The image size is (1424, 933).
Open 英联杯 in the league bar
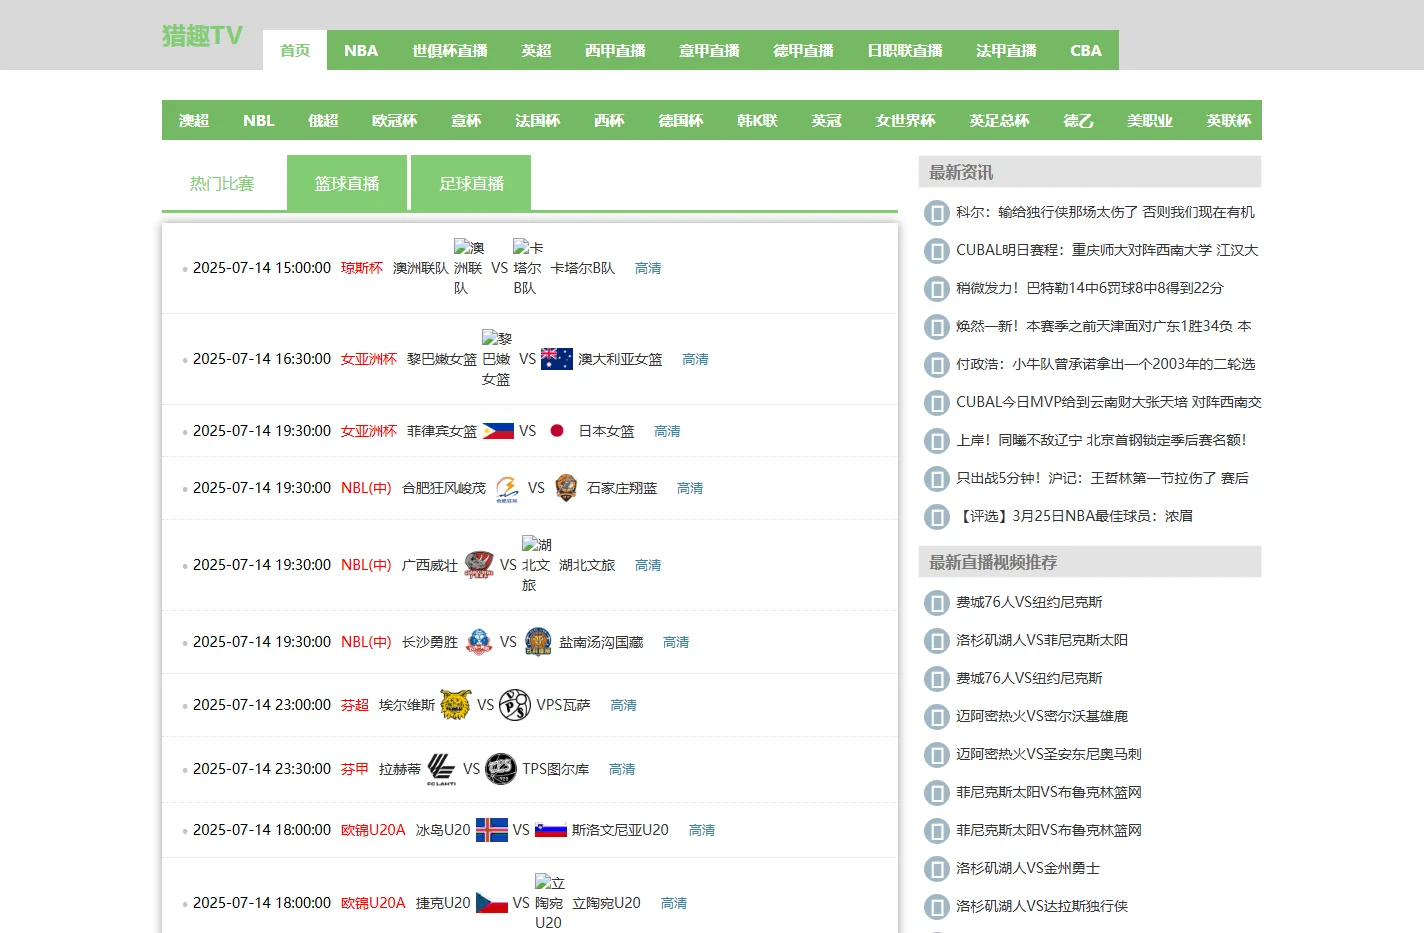coord(1229,120)
